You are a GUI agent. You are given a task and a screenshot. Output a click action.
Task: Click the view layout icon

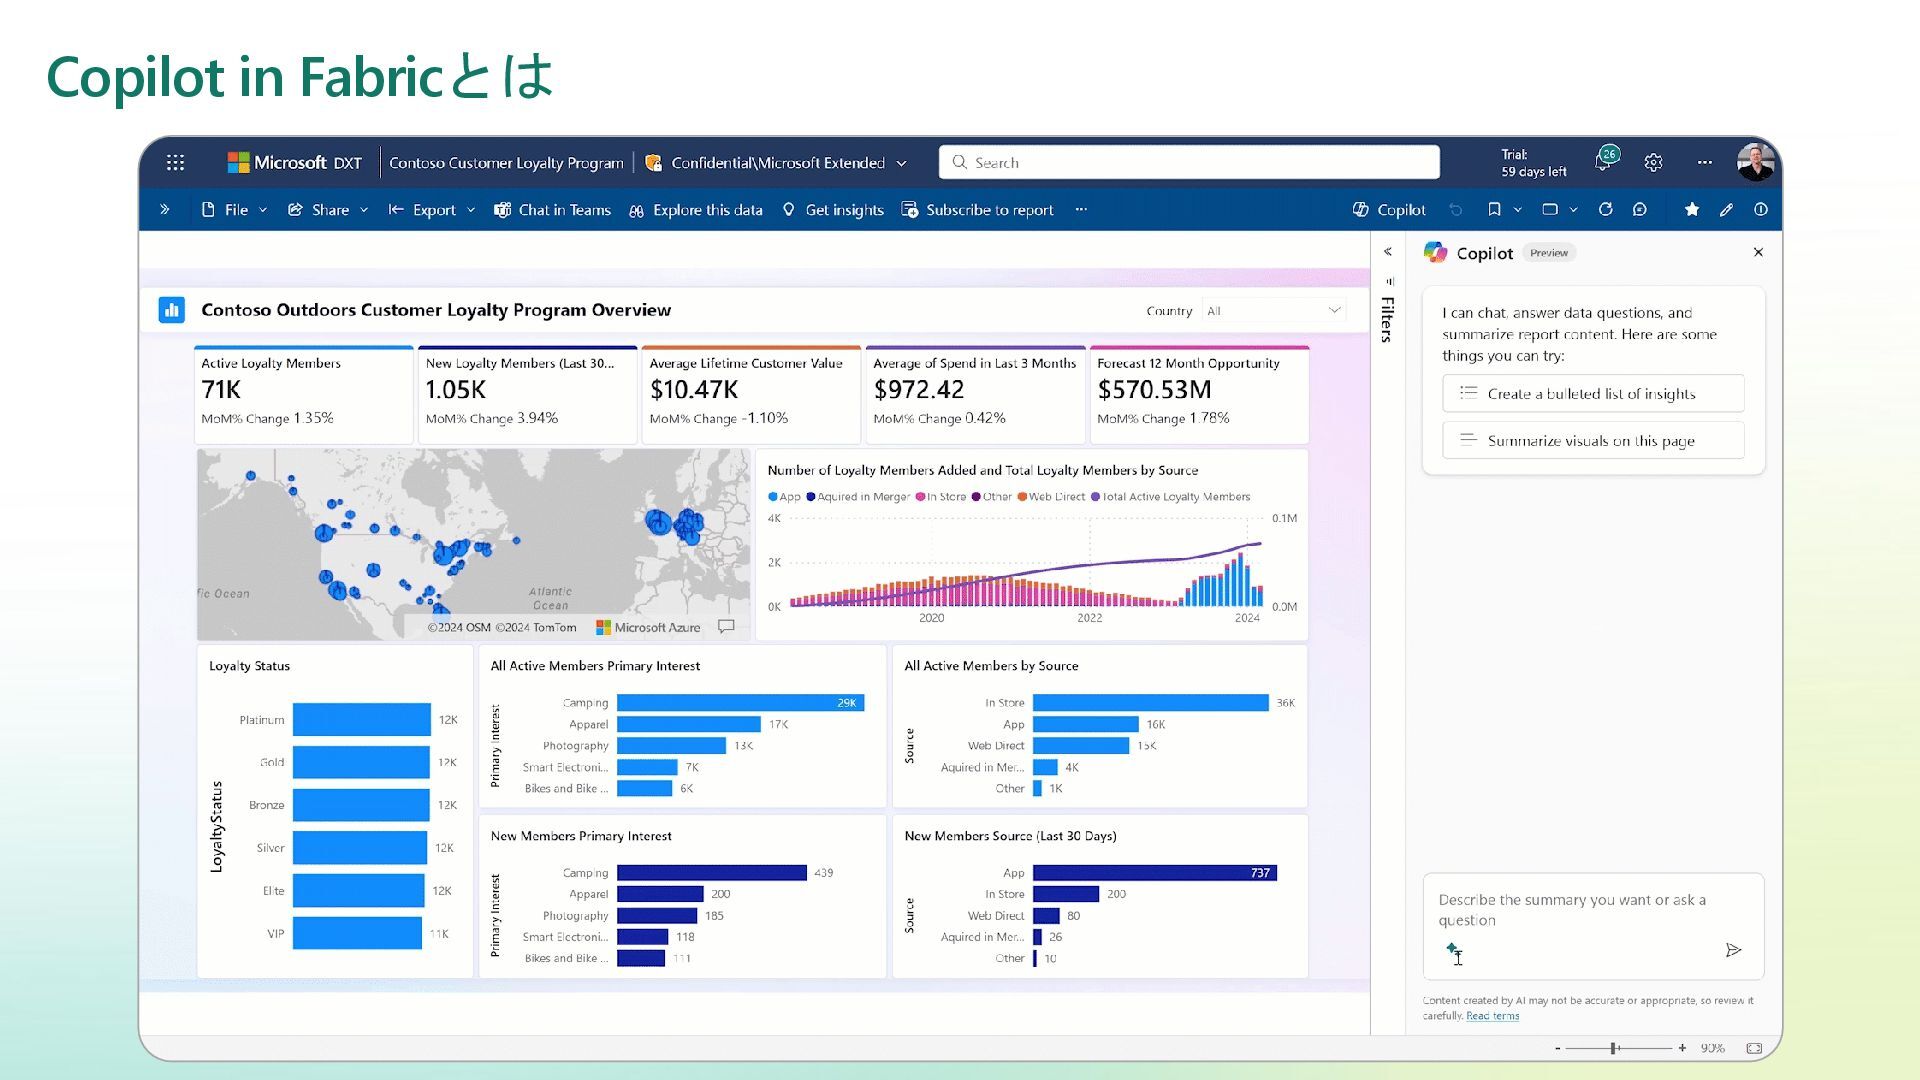(1550, 209)
